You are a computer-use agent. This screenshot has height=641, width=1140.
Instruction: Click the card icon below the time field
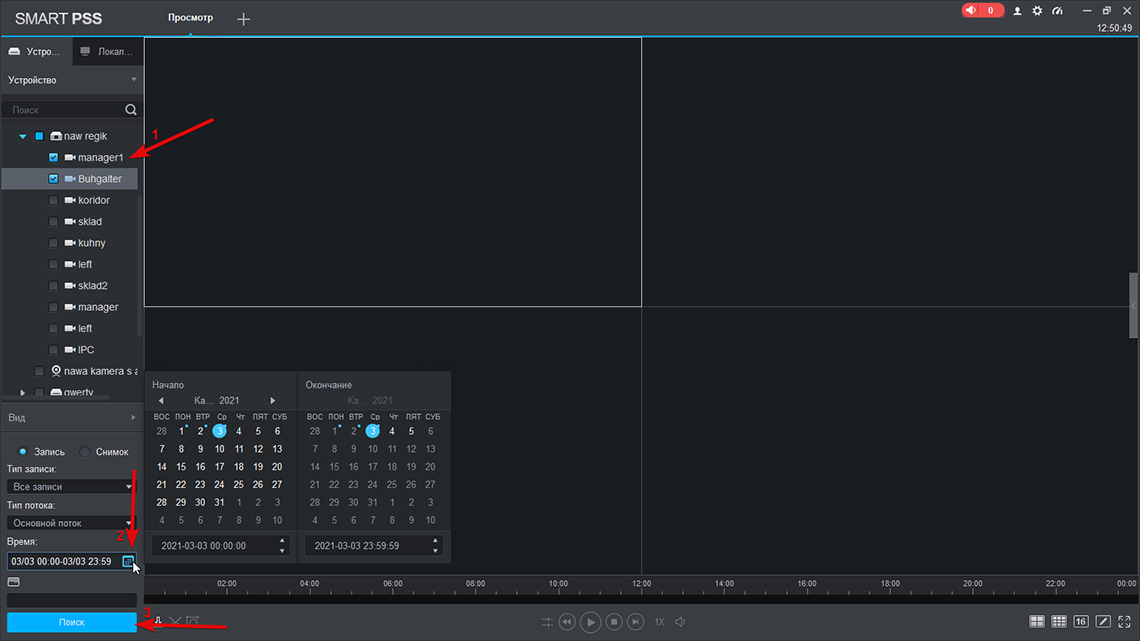tap(14, 581)
